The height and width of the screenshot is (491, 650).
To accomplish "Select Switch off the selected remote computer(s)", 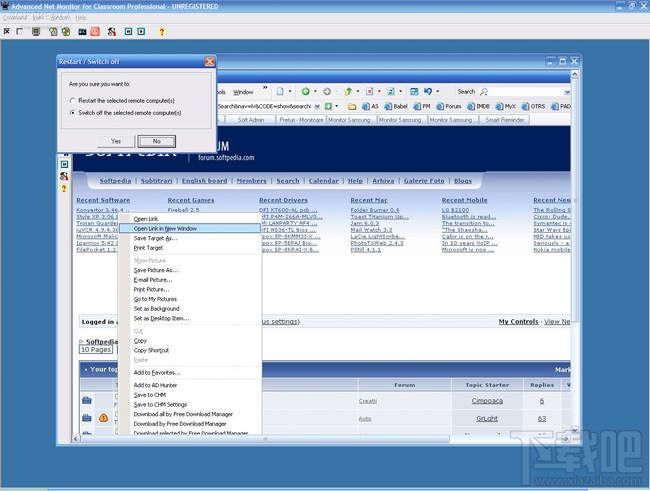I will coord(126,113).
